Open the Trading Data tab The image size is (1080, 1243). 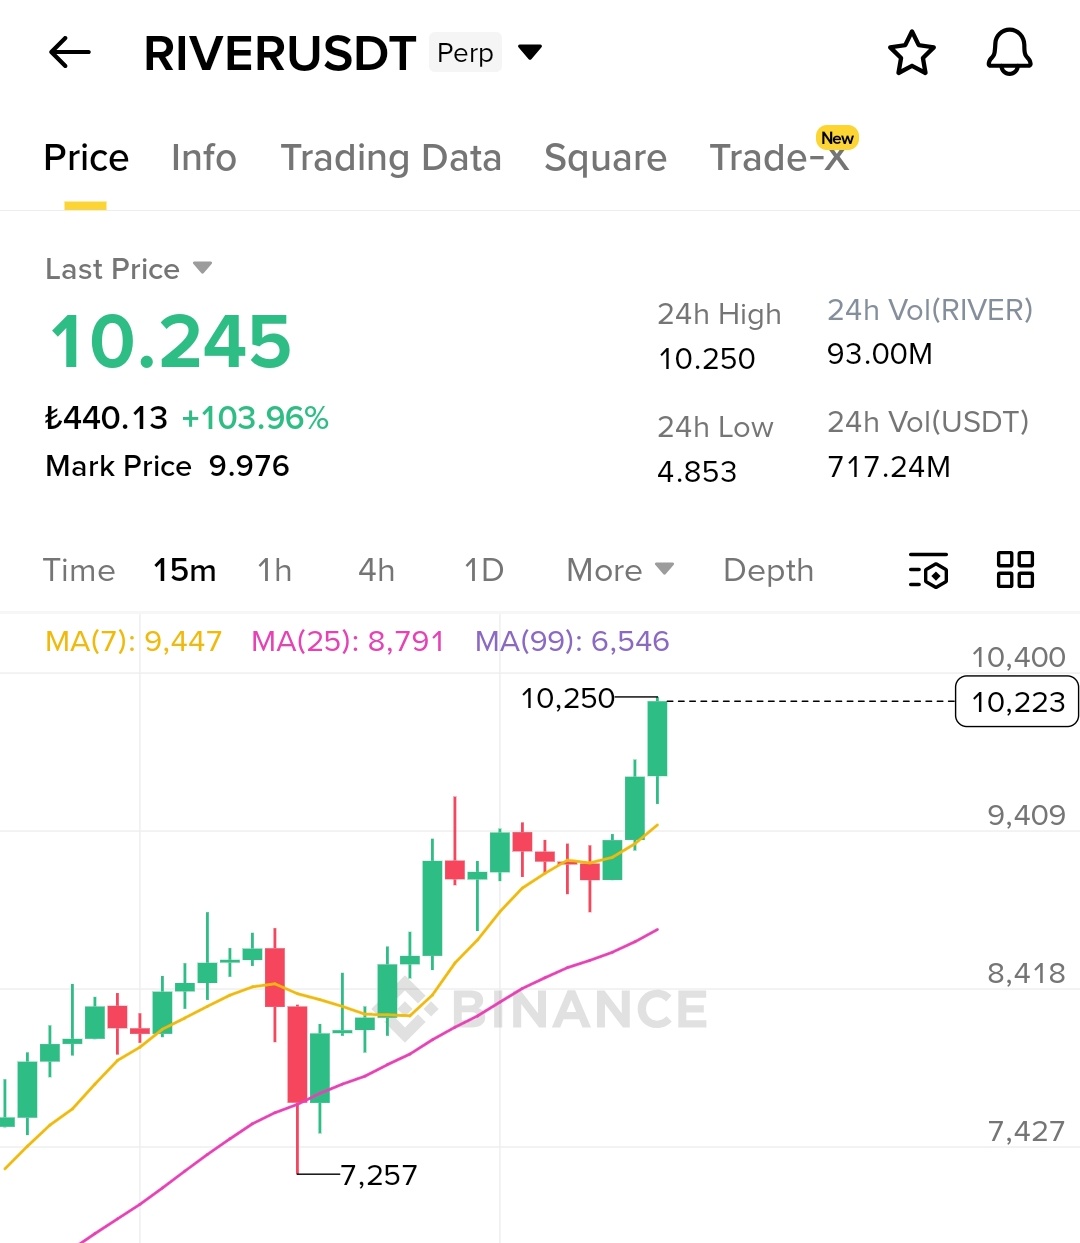[390, 158]
